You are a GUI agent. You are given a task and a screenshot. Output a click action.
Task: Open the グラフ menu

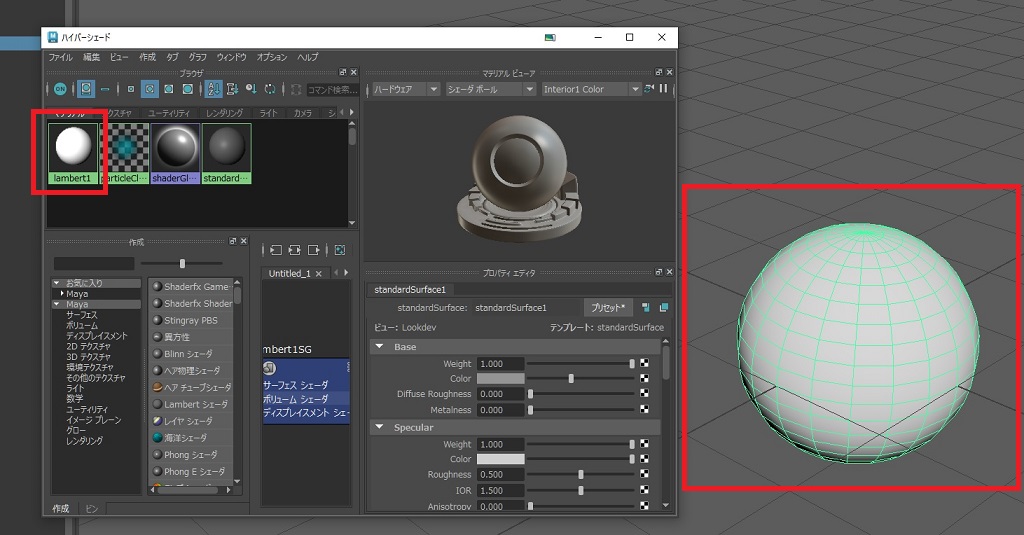click(x=198, y=57)
